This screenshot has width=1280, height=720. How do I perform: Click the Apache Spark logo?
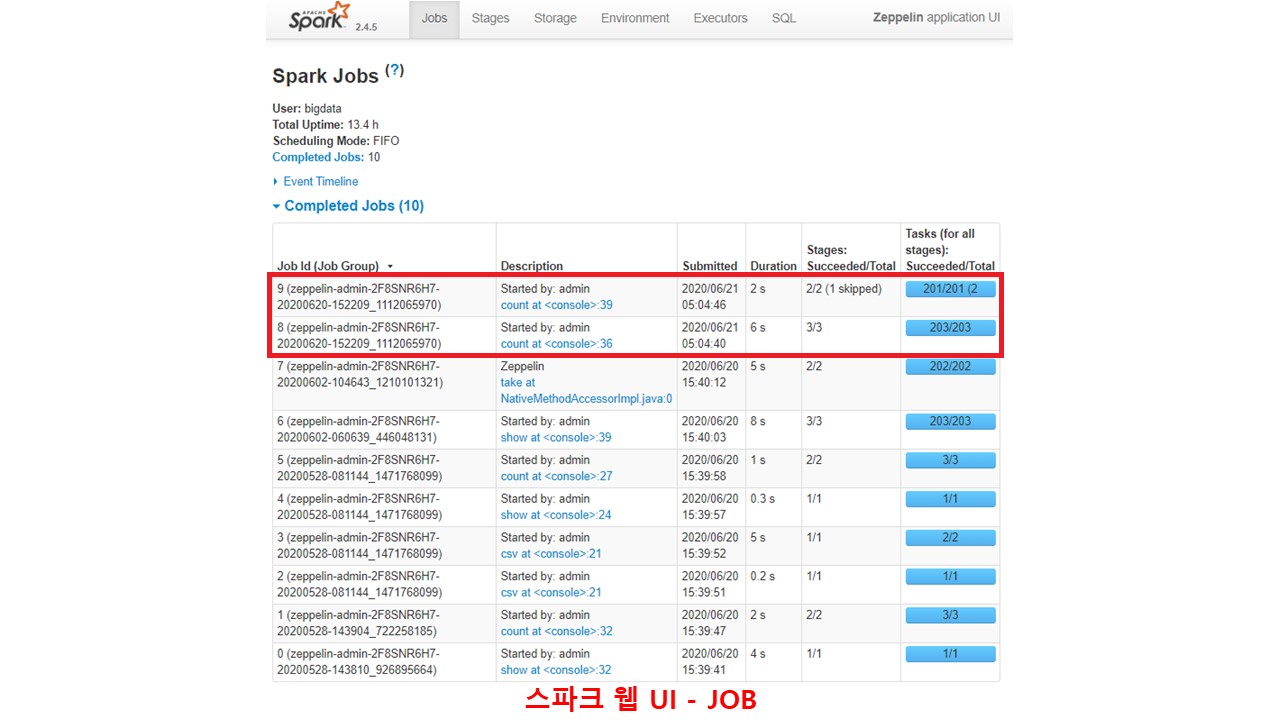[x=320, y=18]
